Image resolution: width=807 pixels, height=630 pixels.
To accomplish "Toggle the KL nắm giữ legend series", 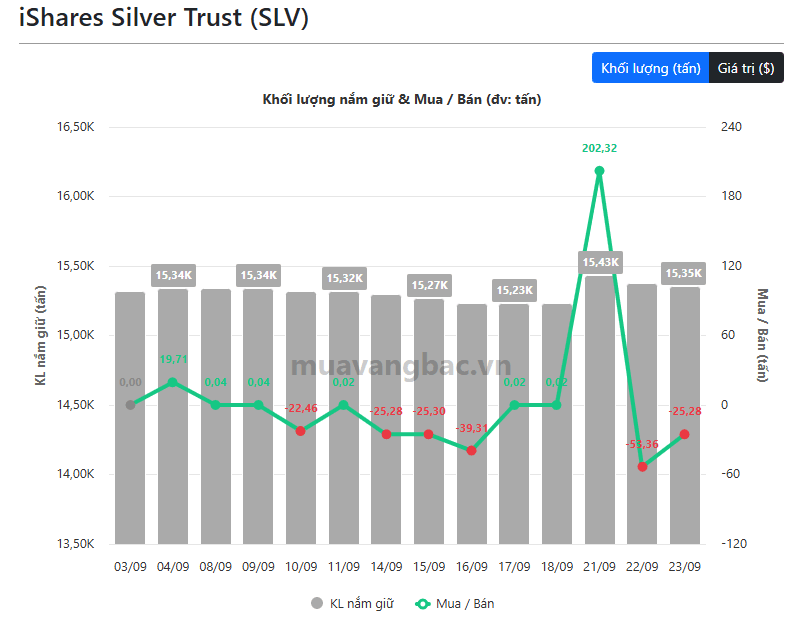I will [353, 603].
